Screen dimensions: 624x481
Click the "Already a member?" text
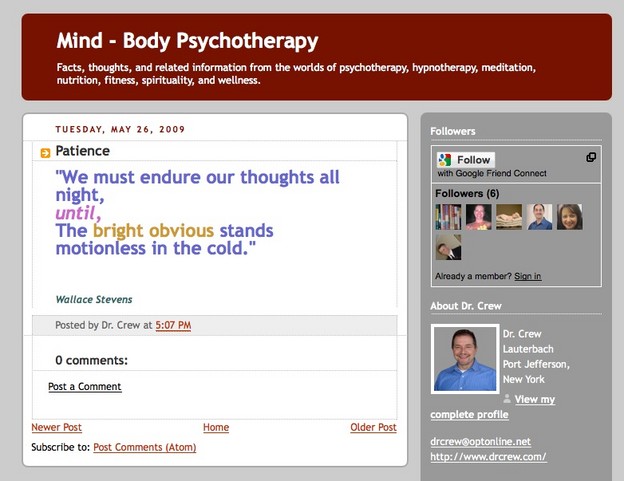click(473, 276)
